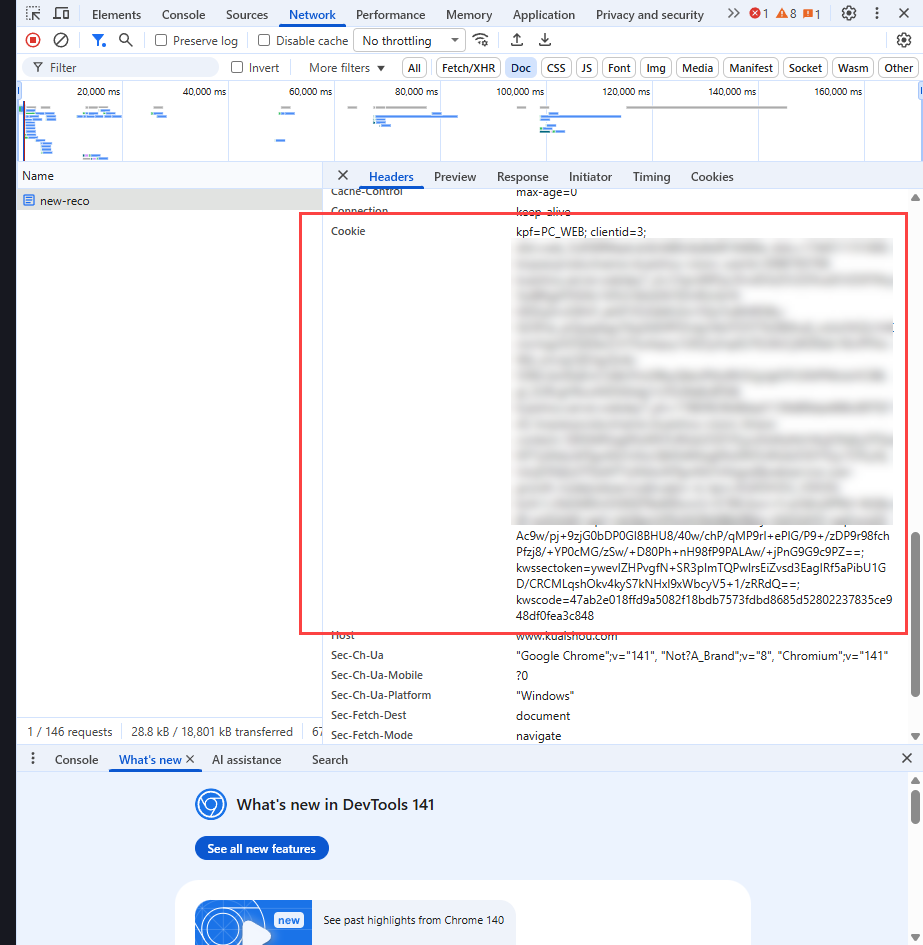Image resolution: width=923 pixels, height=945 pixels.
Task: Expand the more DevTools tabs chevron
Action: 733,14
